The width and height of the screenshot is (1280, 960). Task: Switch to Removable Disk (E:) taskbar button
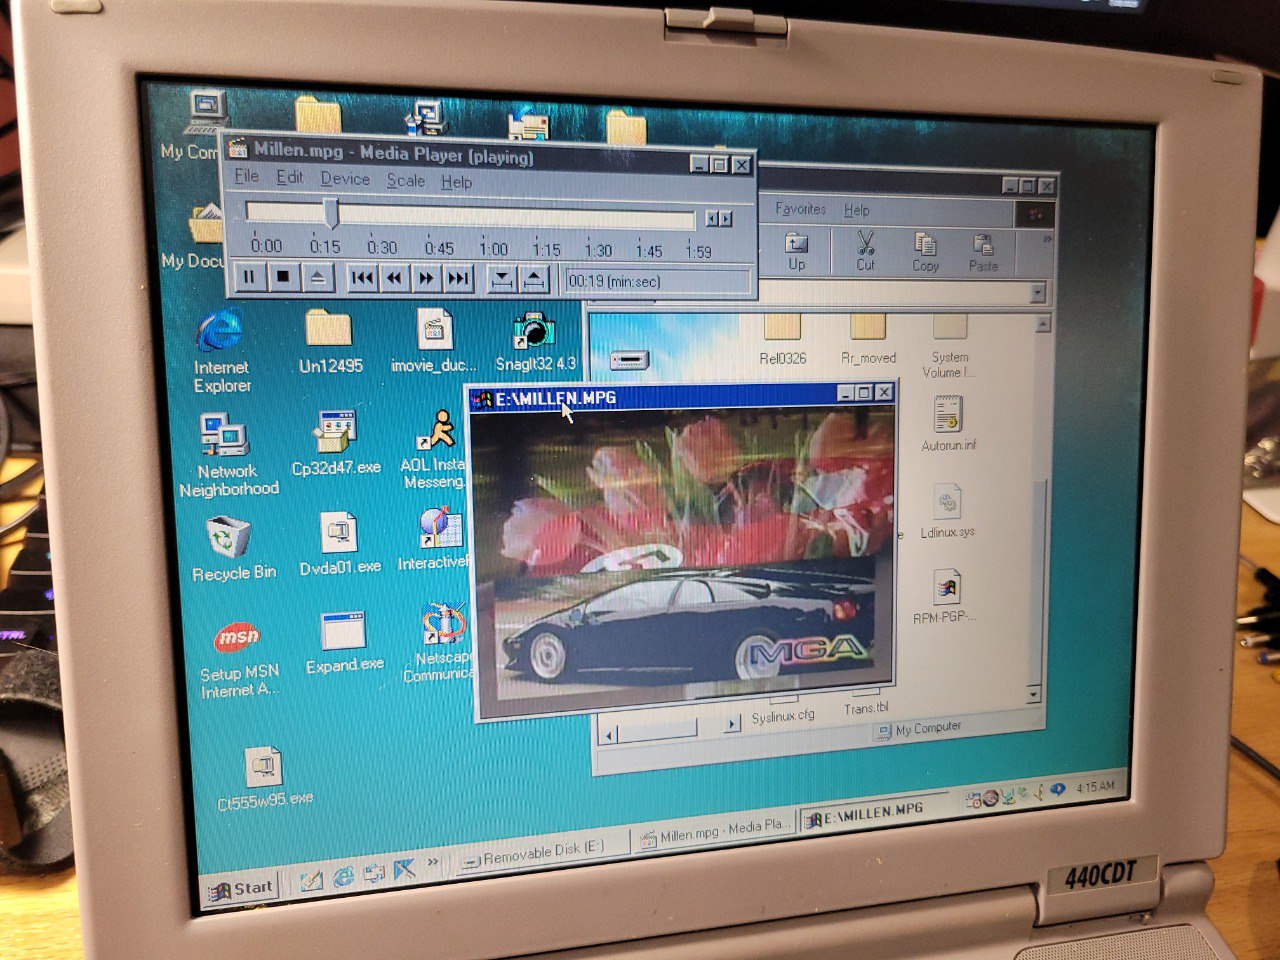(544, 851)
